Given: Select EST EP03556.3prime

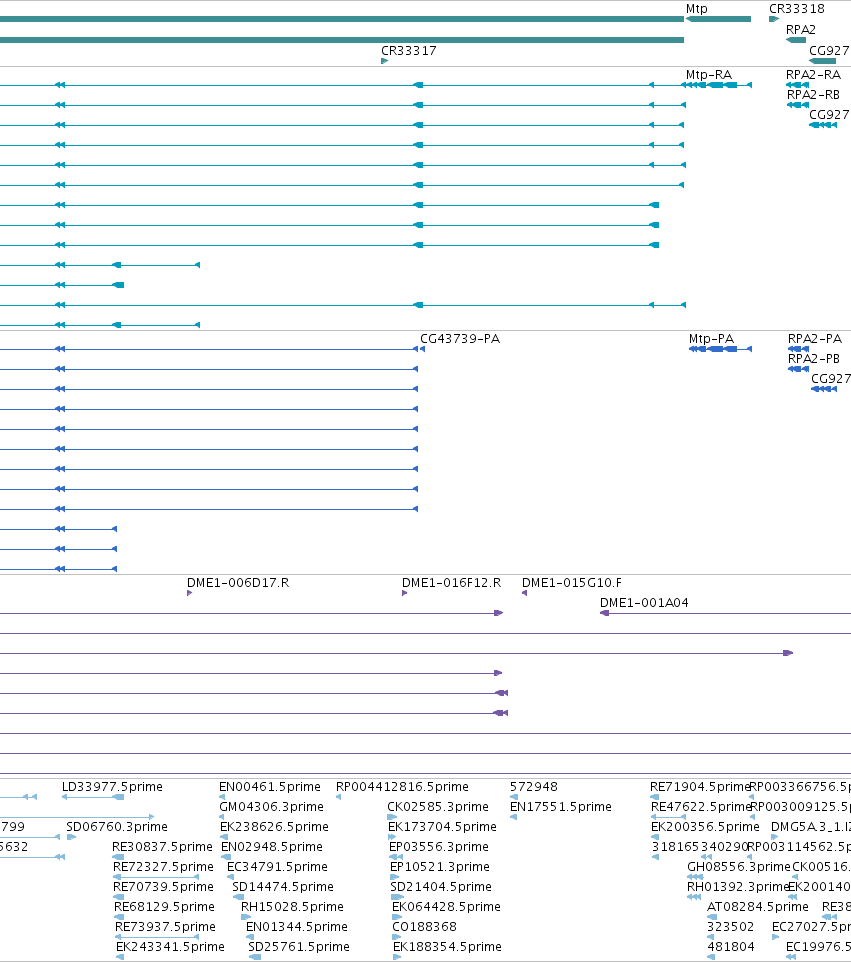Looking at the screenshot, I should tap(439, 847).
